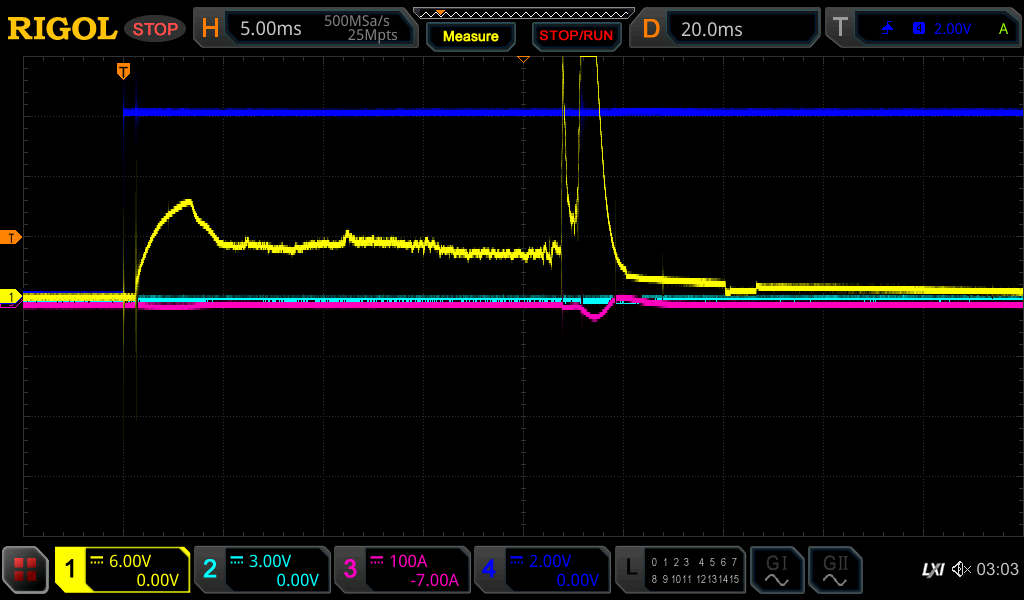Click the RIGOL logo
The height and width of the screenshot is (600, 1024).
click(x=62, y=29)
